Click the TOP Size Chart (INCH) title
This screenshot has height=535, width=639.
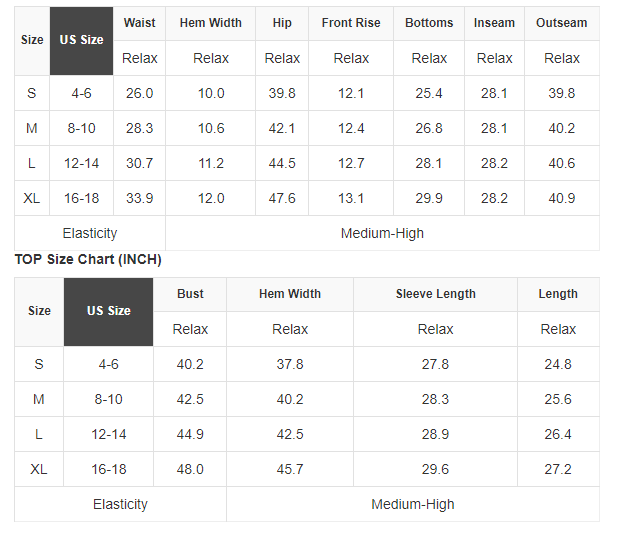(88, 260)
